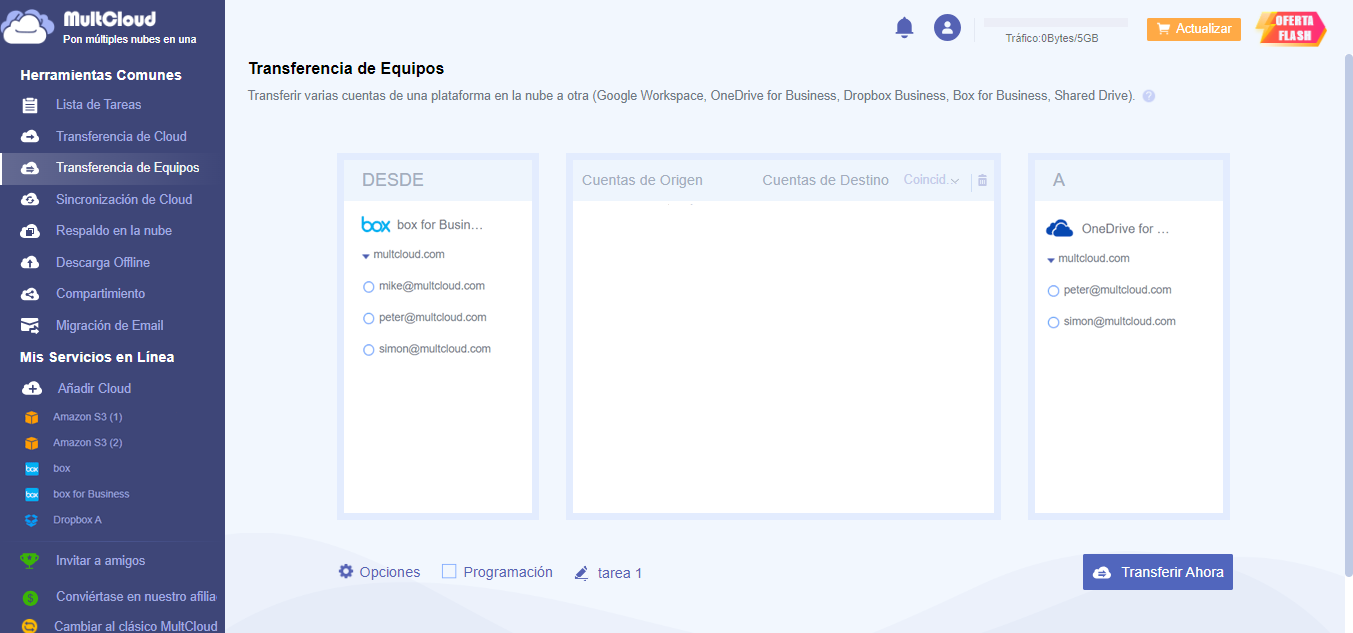Viewport: 1353px width, 633px height.
Task: Click the help question mark icon
Action: click(x=1149, y=97)
